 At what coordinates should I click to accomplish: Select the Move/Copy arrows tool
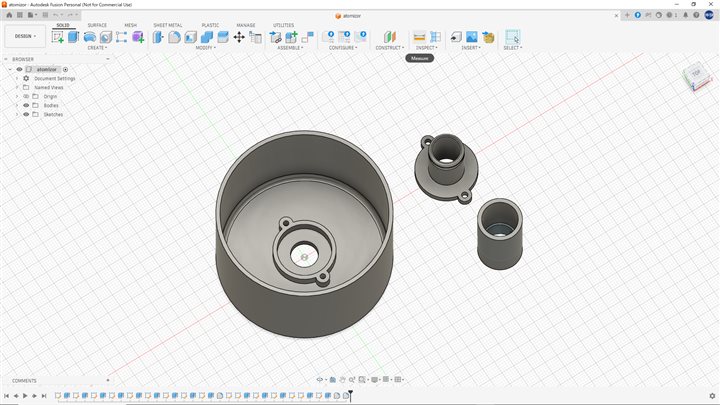coord(239,37)
